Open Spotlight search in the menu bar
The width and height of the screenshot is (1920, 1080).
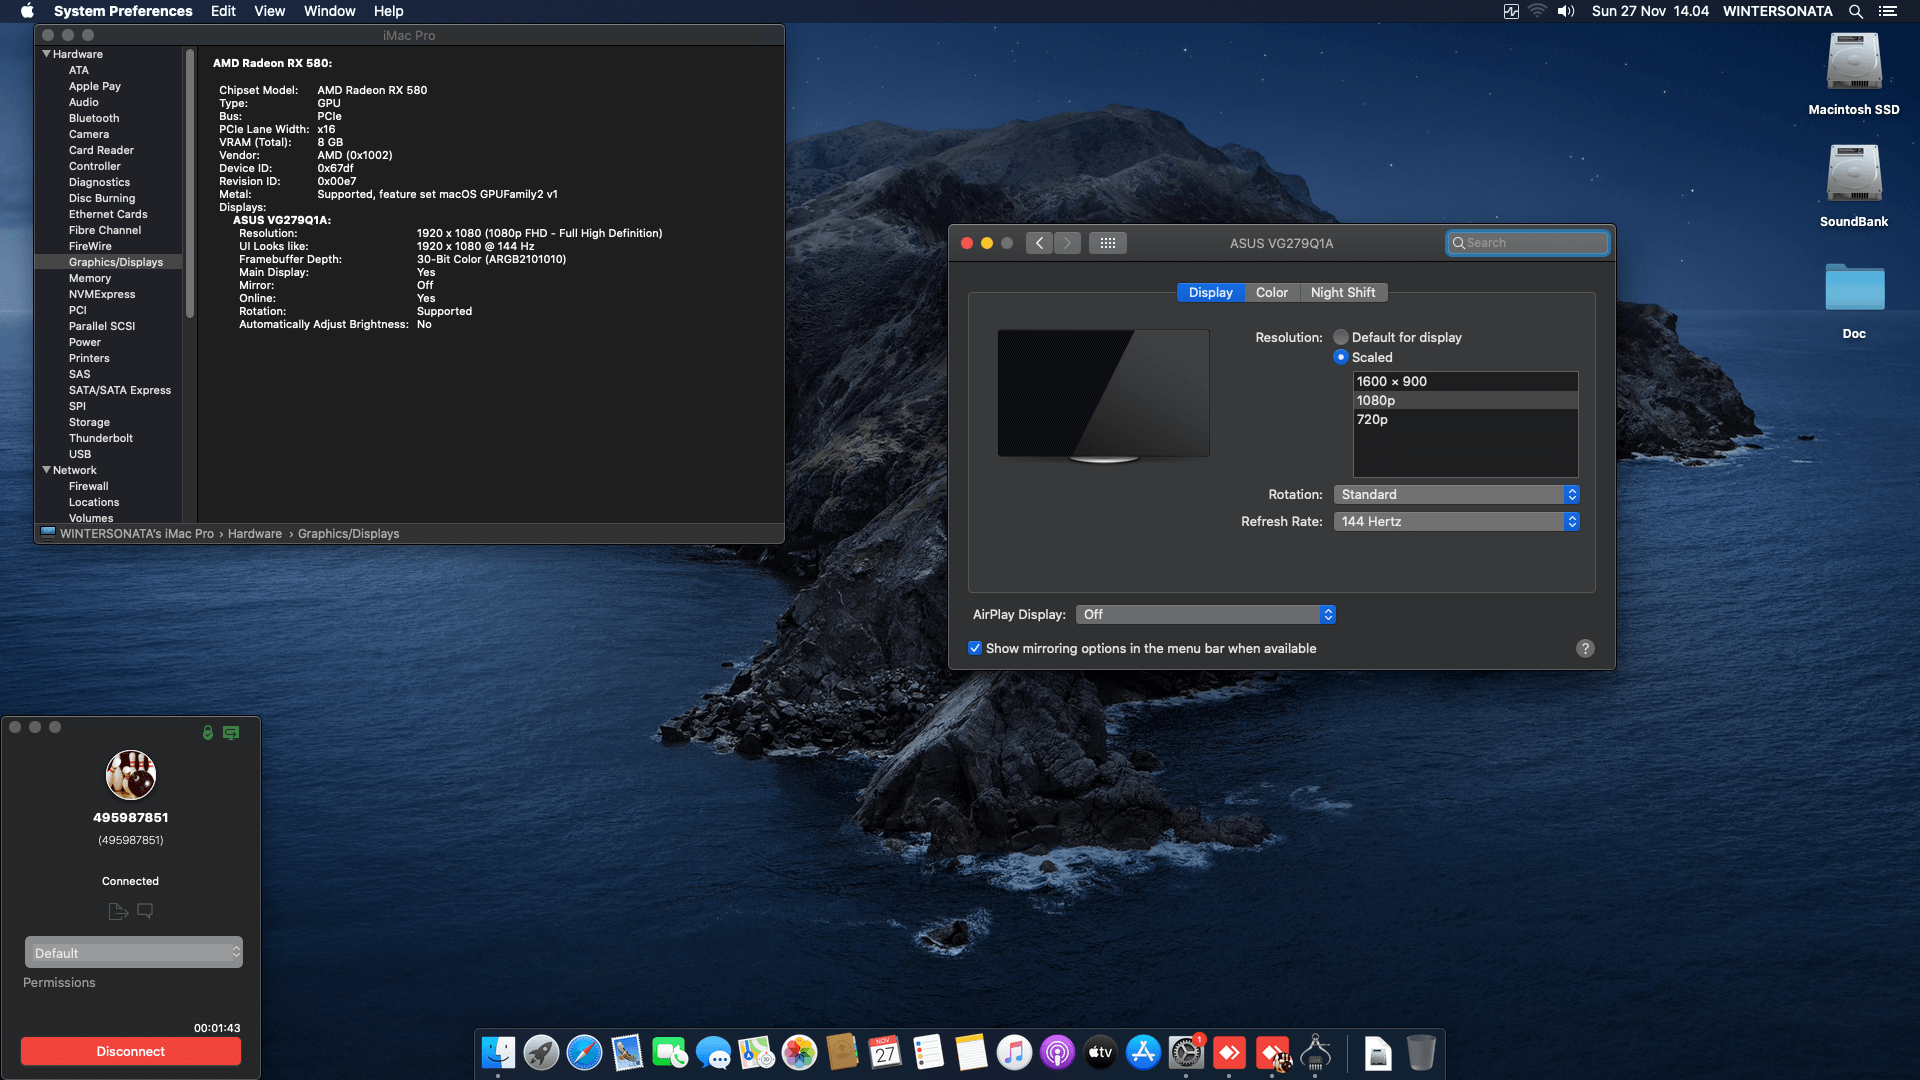click(1855, 11)
